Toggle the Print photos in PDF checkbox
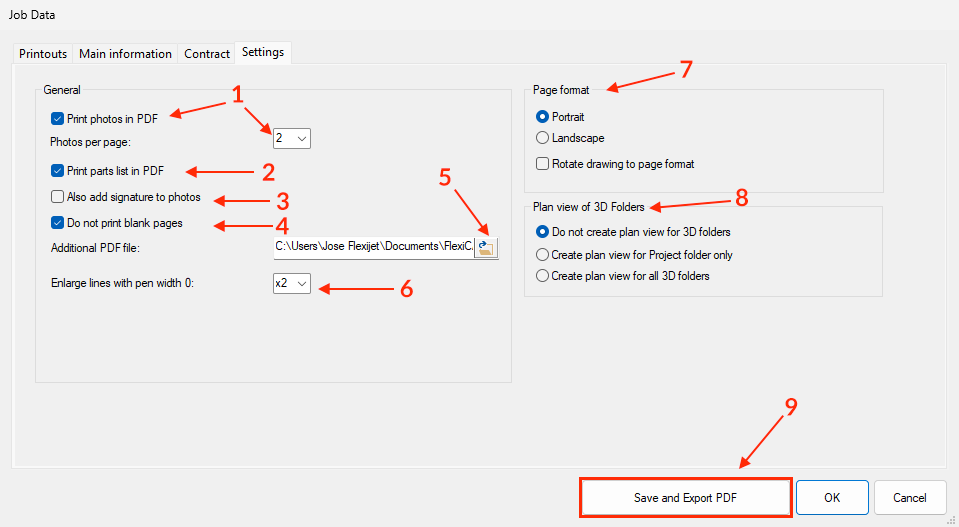 pyautogui.click(x=58, y=118)
